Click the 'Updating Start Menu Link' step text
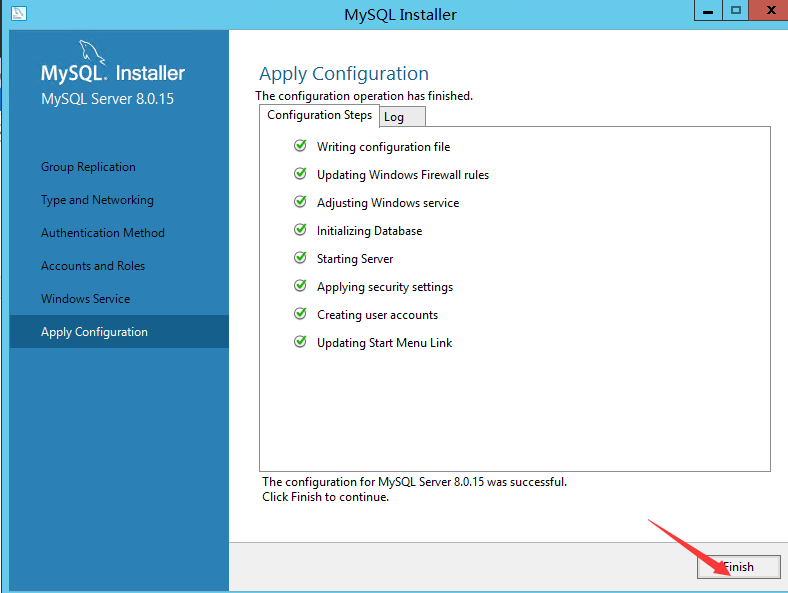Image resolution: width=788 pixels, height=593 pixels. click(384, 343)
